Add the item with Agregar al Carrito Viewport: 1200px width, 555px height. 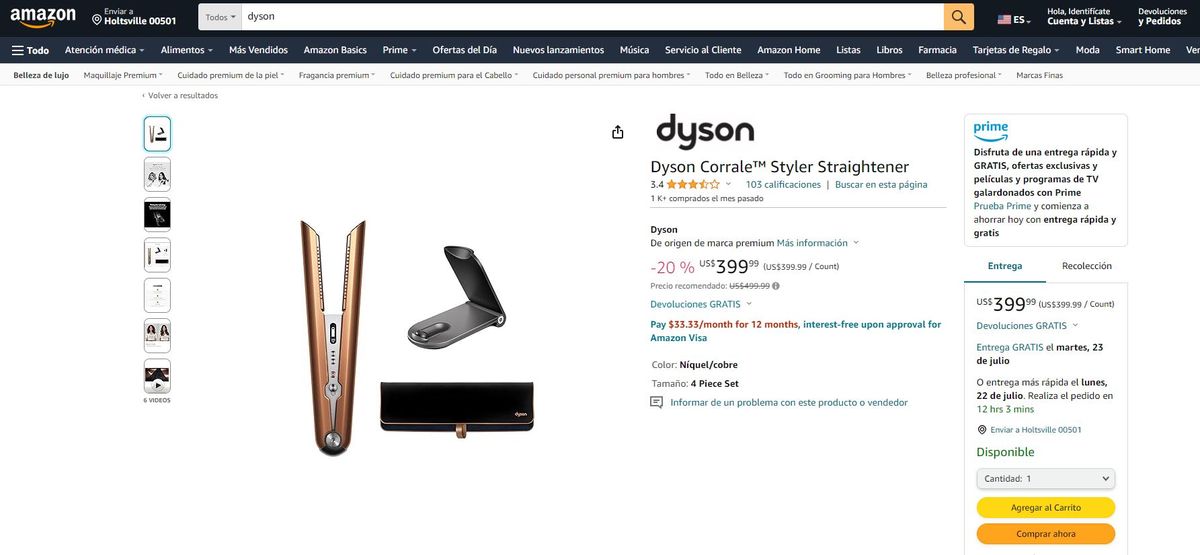[x=1045, y=508]
